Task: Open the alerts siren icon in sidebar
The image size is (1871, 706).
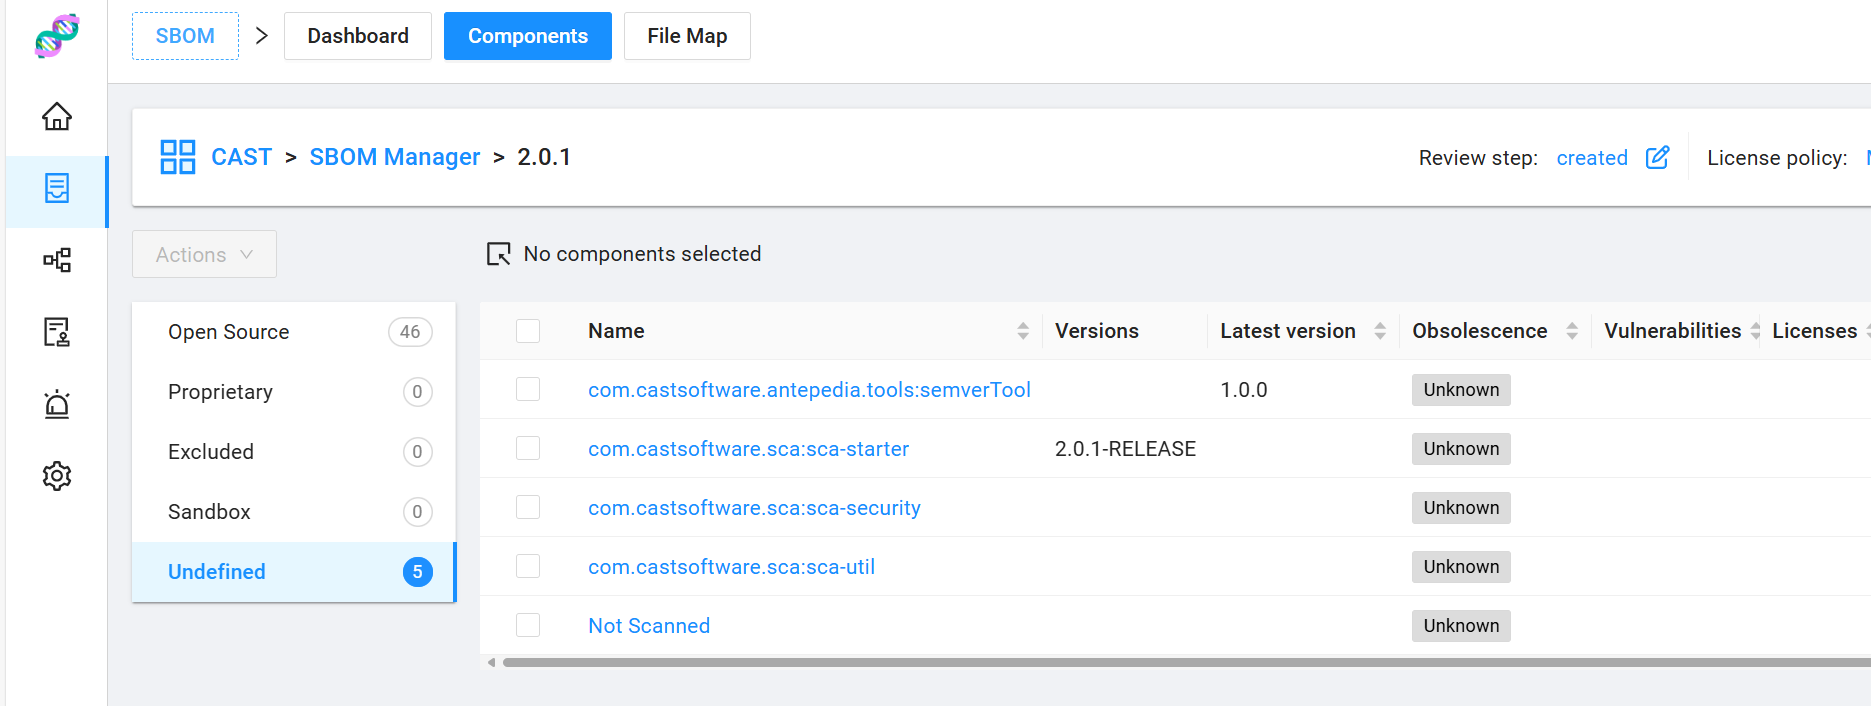Action: click(x=57, y=404)
